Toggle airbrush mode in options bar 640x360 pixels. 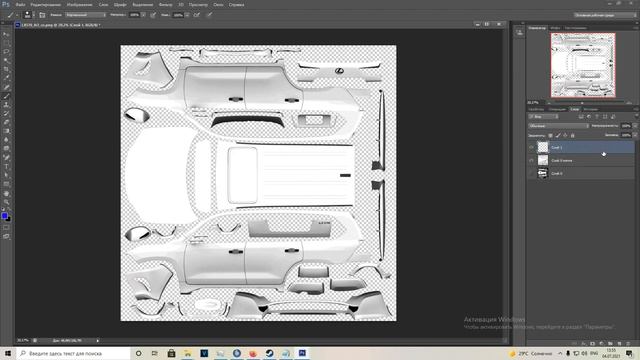pos(197,15)
